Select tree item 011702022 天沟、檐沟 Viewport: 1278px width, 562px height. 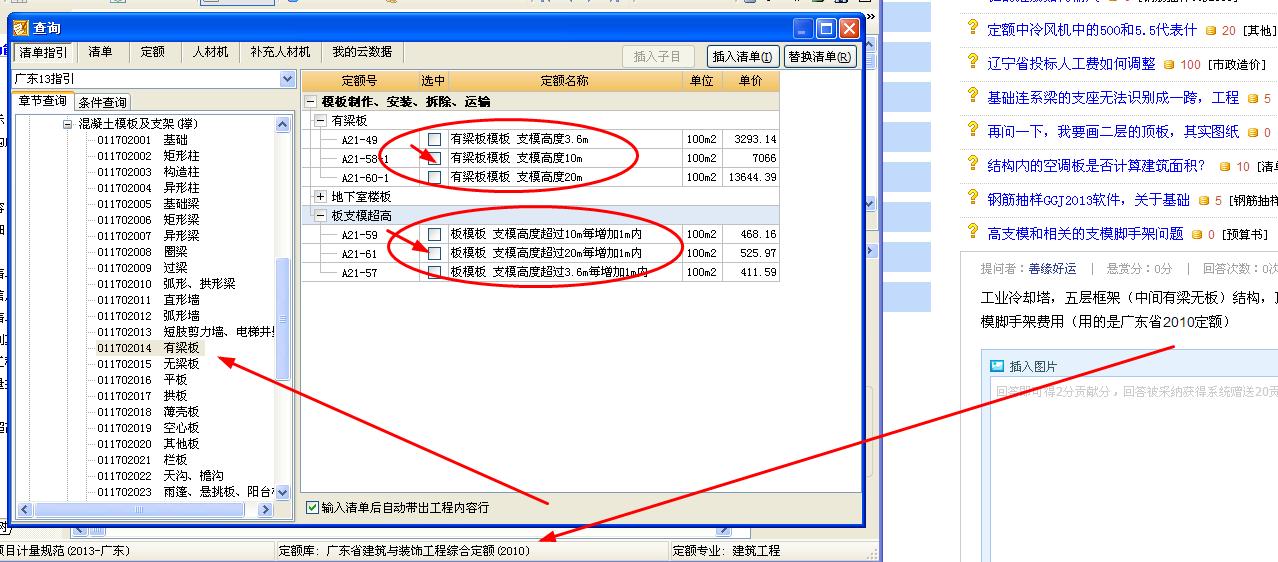click(x=160, y=476)
